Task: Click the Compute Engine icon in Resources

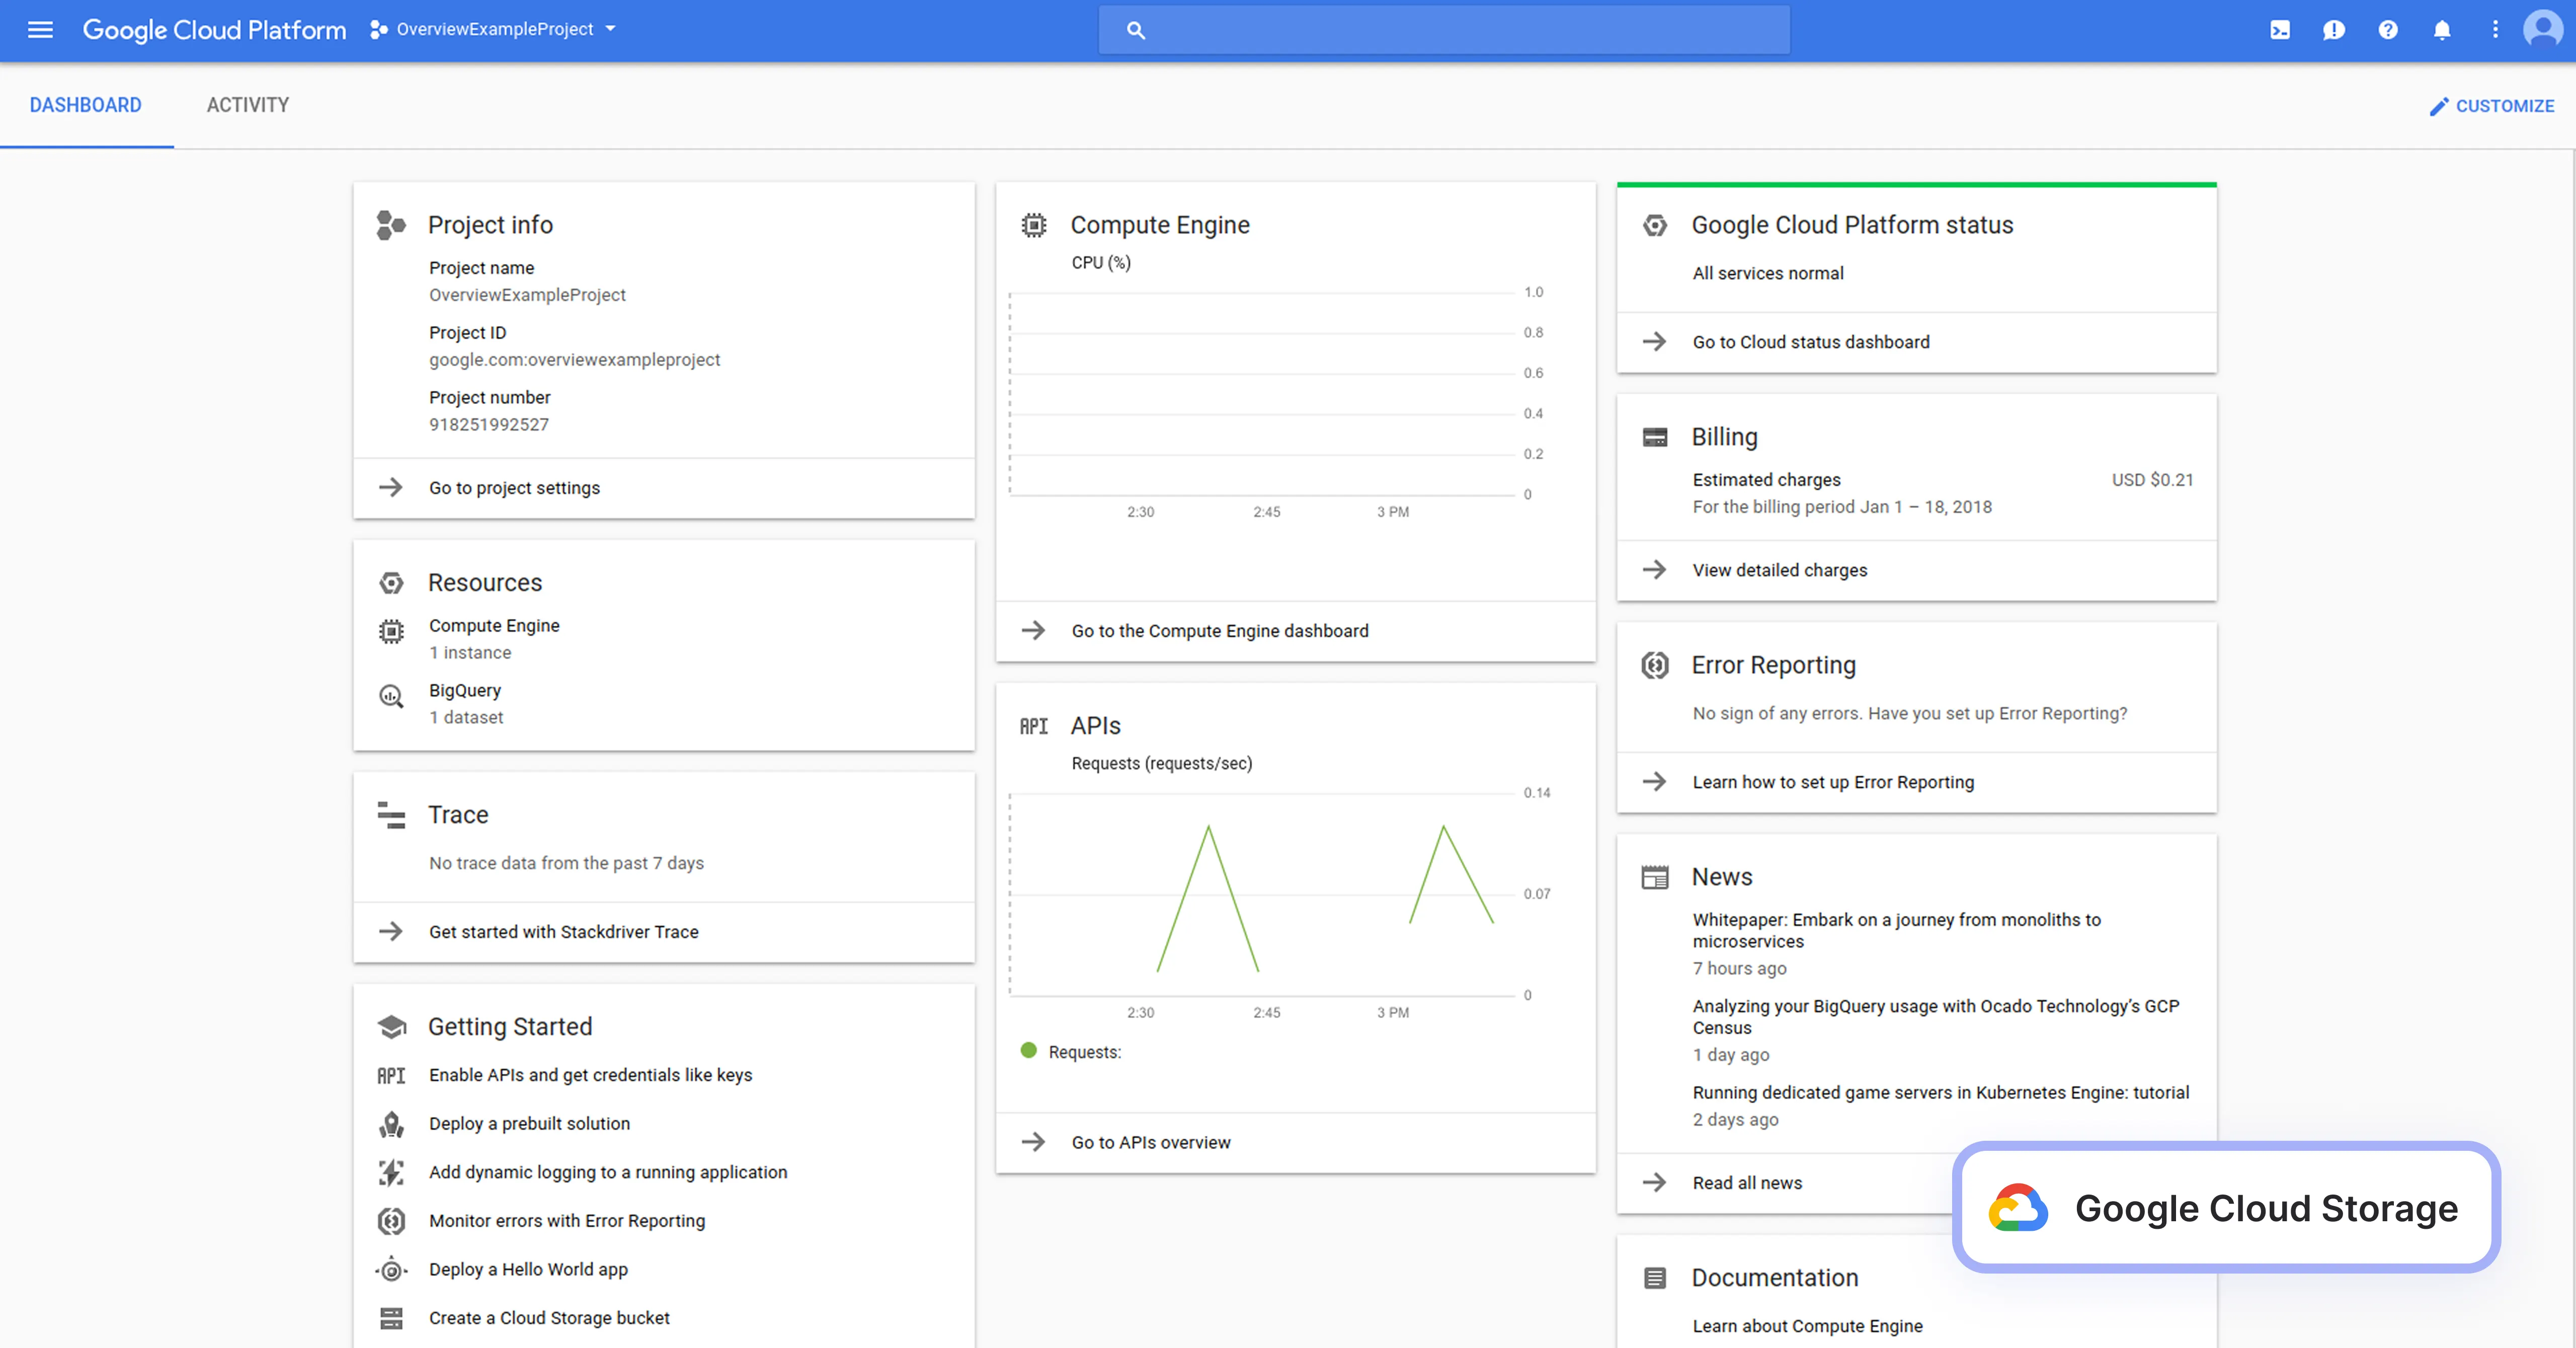Action: pos(391,631)
